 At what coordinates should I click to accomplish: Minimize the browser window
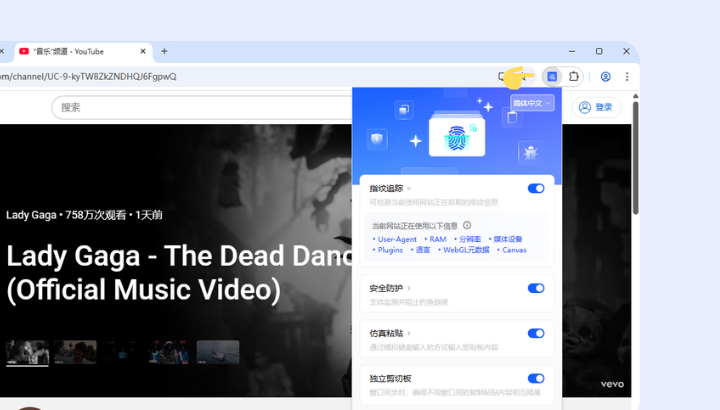pyautogui.click(x=572, y=51)
